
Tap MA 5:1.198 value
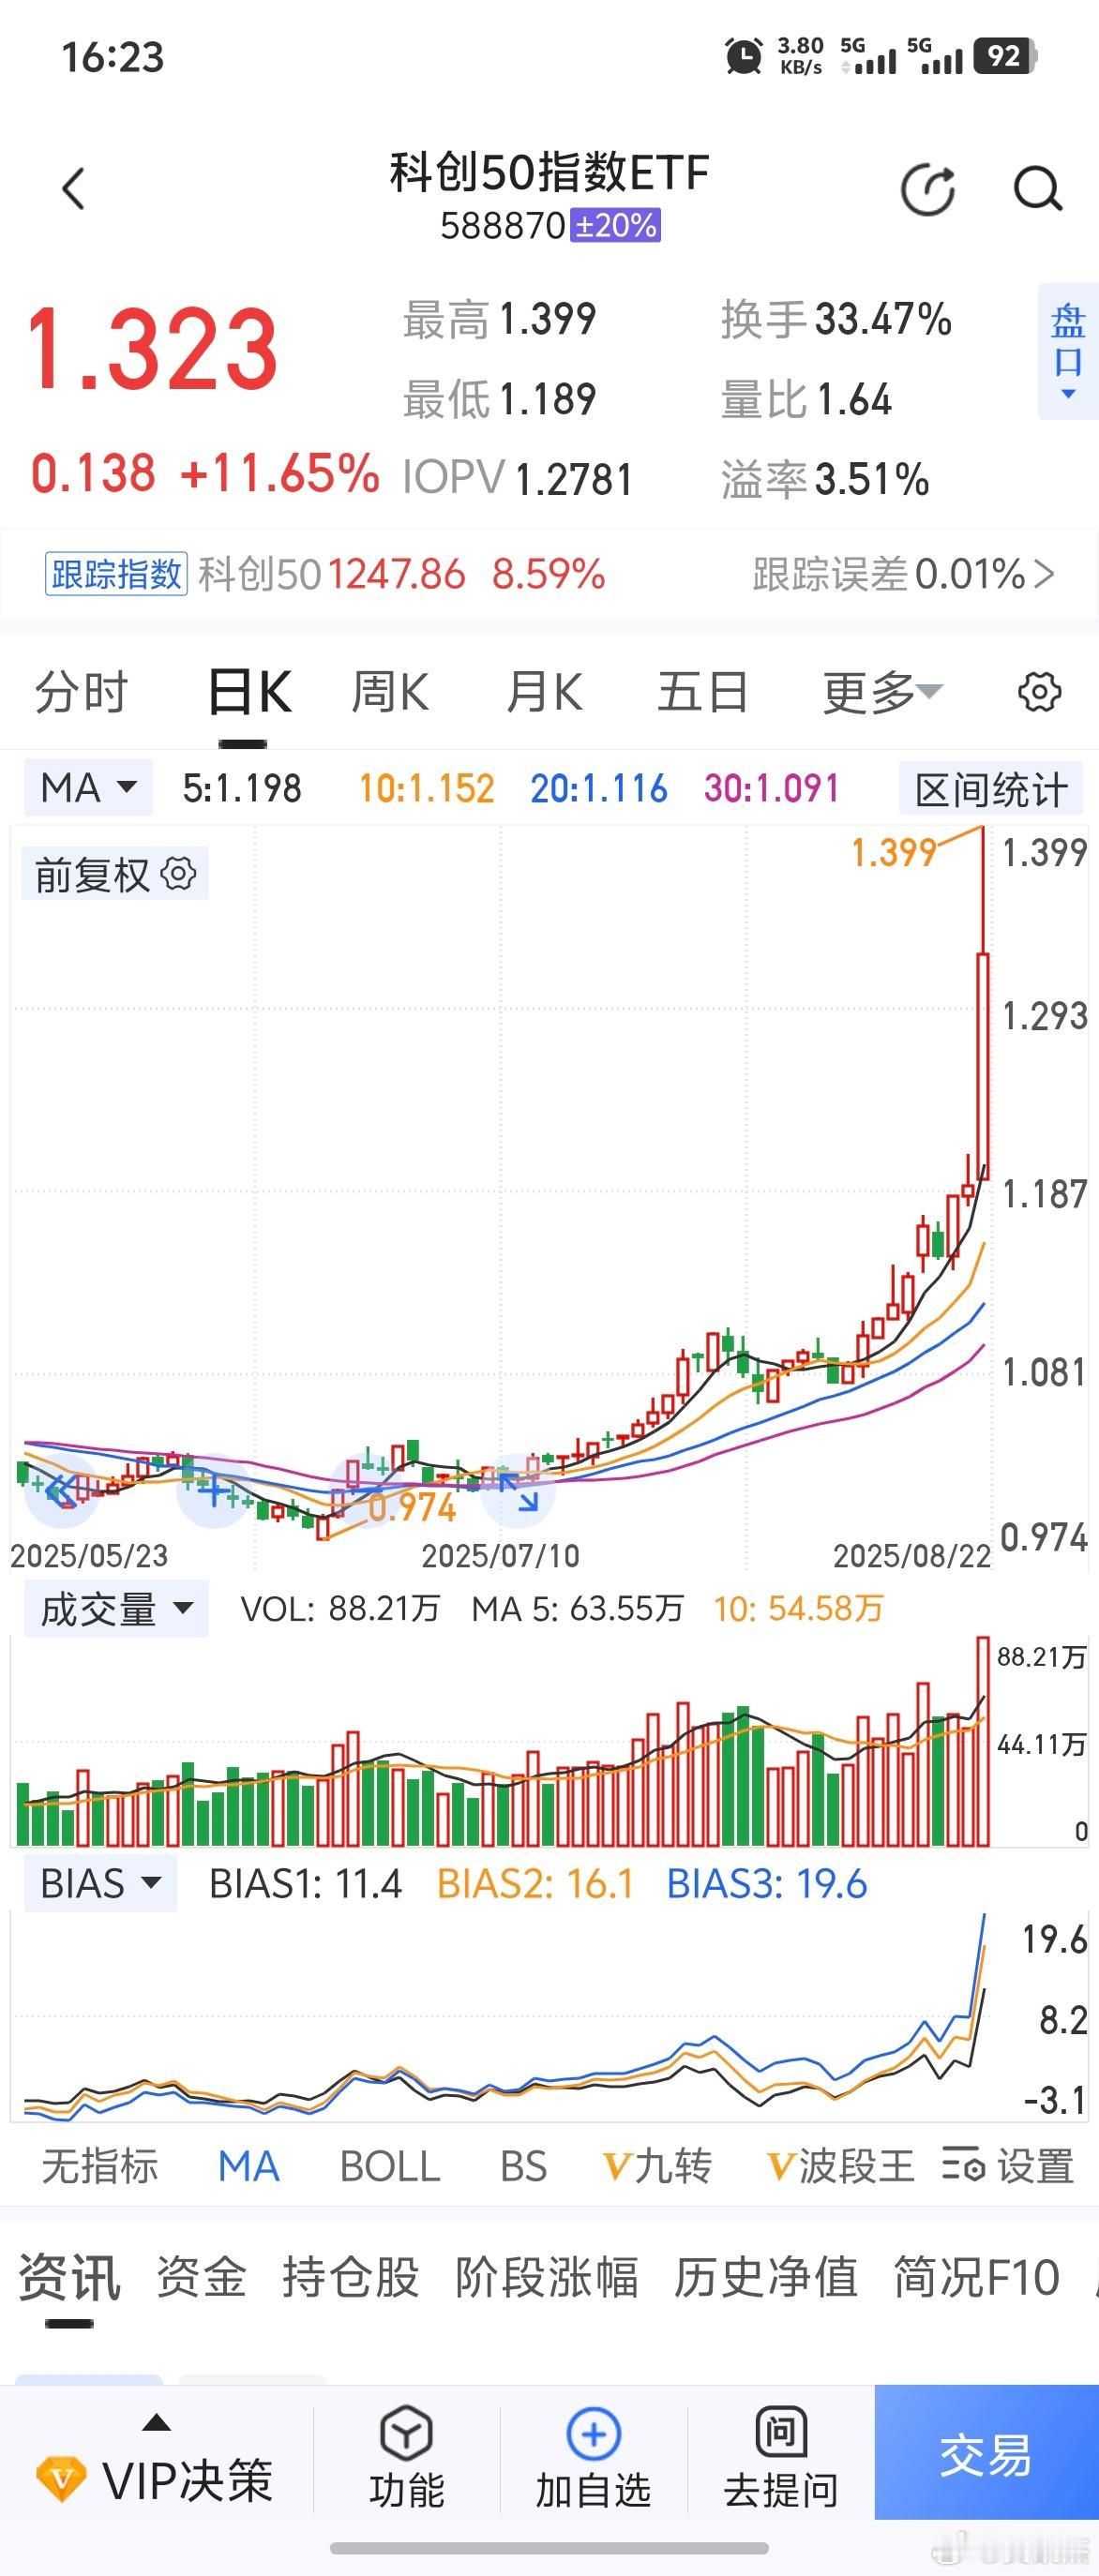pyautogui.click(x=242, y=788)
